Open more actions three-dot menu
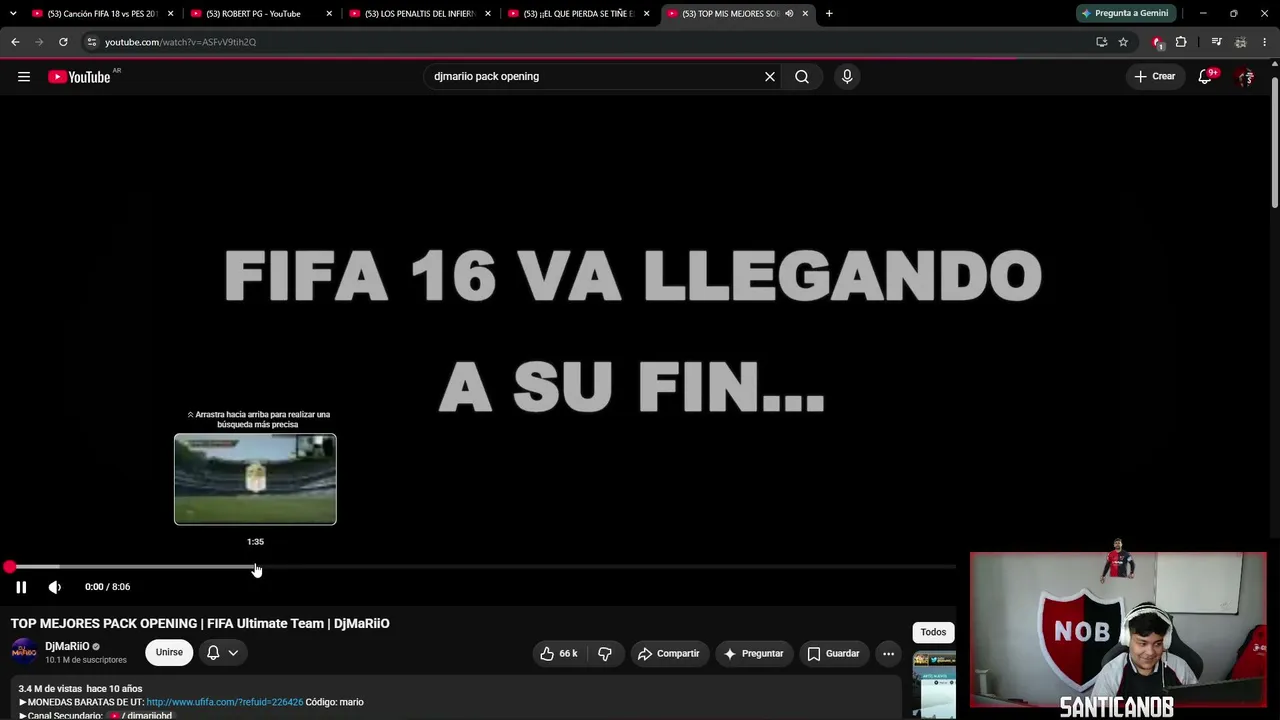 pyautogui.click(x=888, y=654)
